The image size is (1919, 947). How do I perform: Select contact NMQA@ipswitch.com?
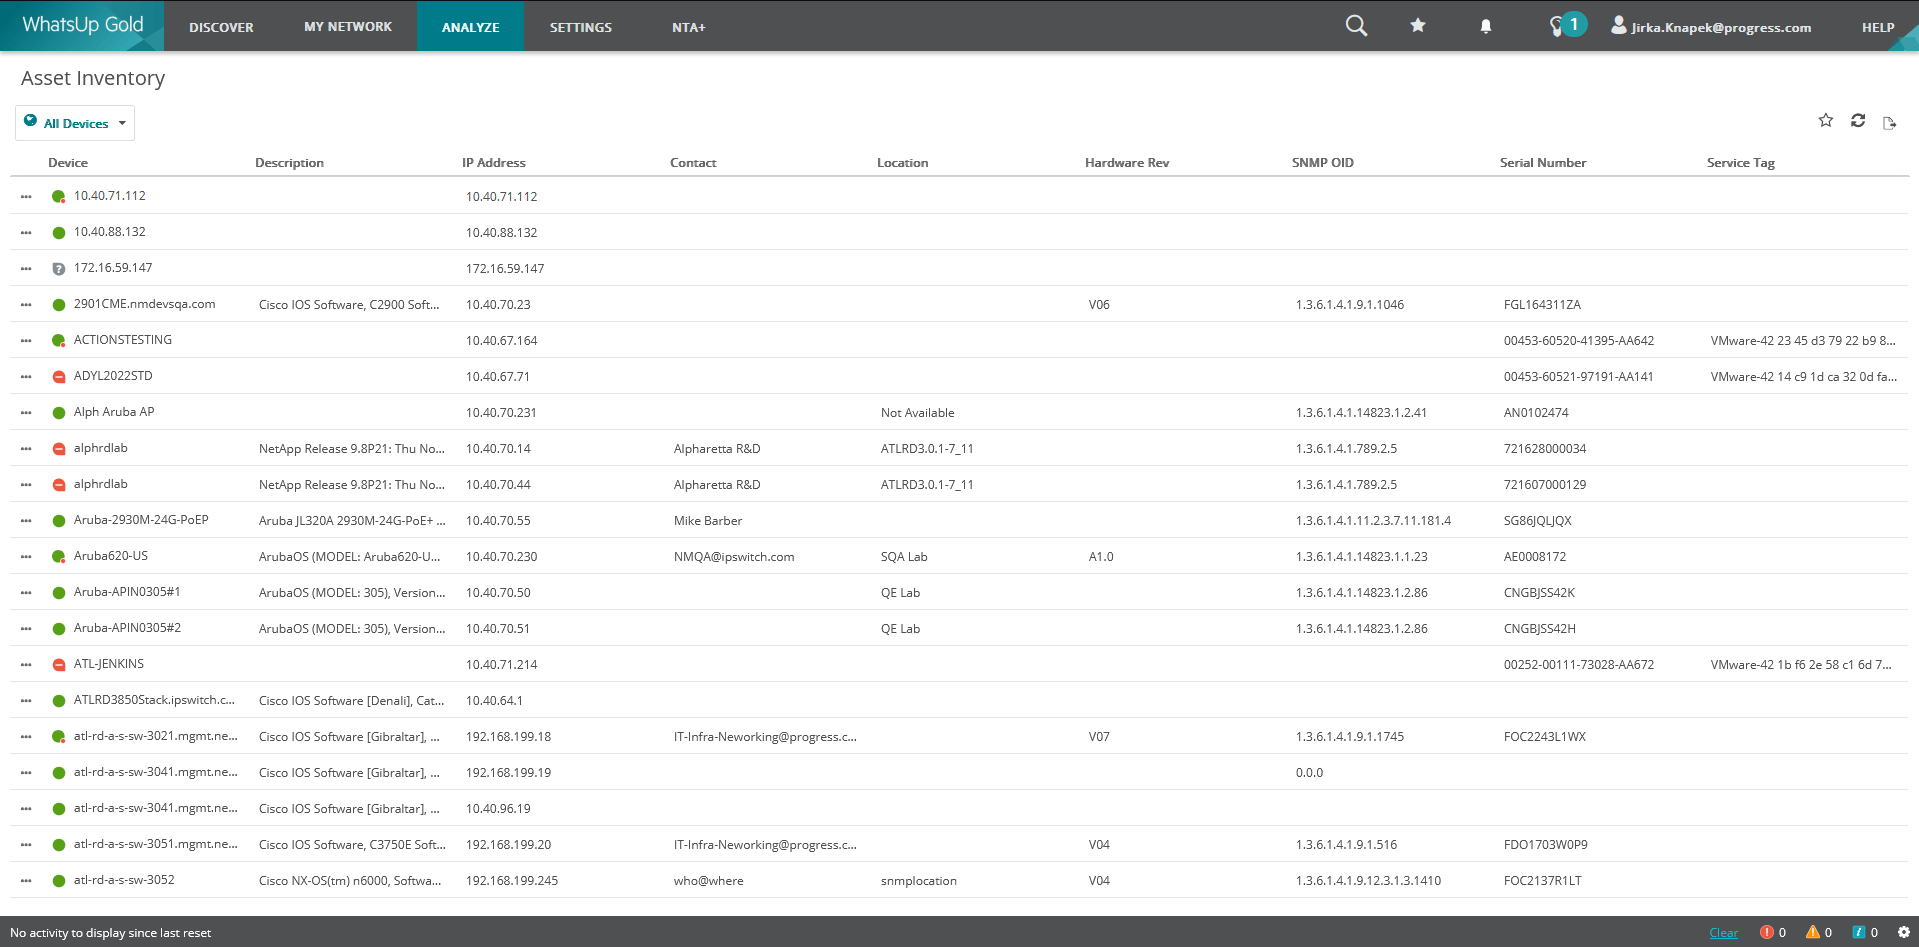tap(734, 557)
